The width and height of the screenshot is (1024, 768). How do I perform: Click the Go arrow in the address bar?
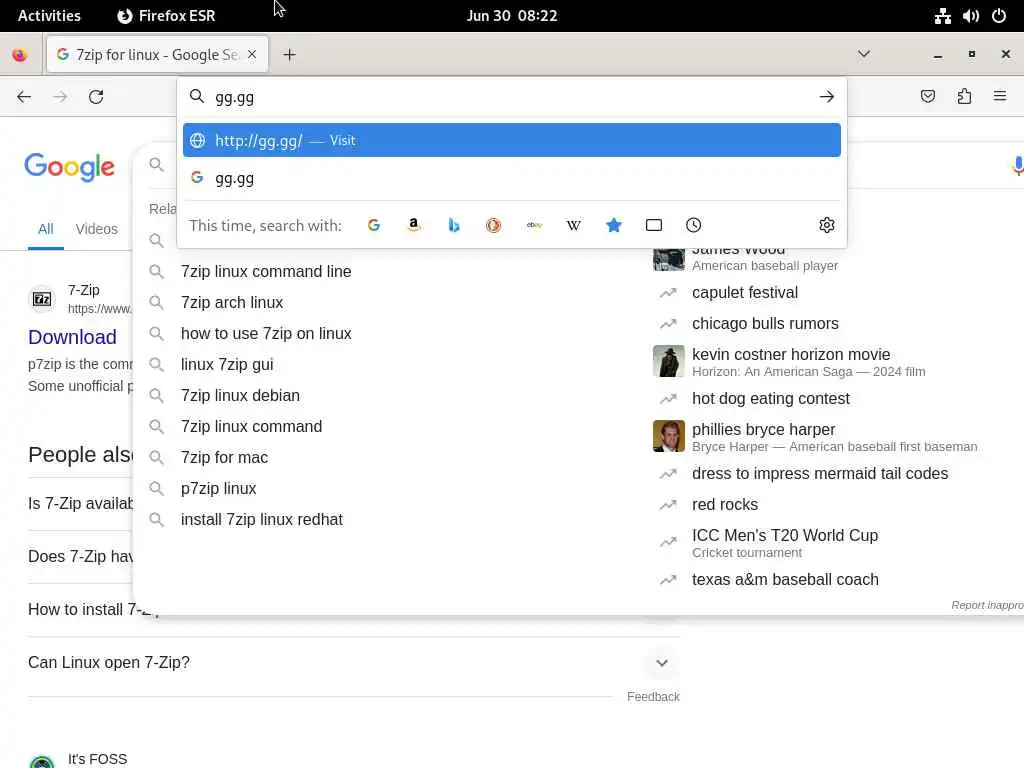(827, 97)
